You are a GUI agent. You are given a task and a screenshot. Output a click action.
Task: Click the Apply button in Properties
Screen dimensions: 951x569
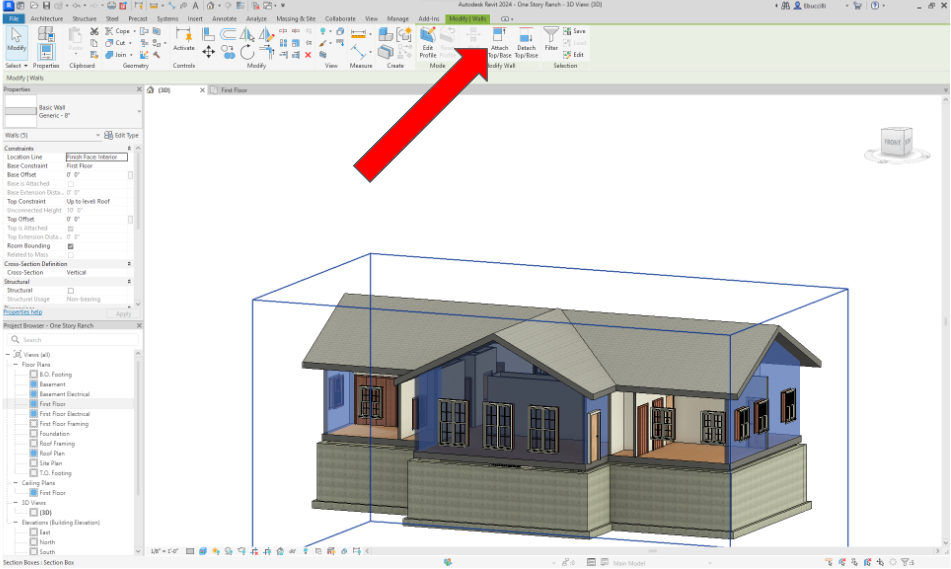click(123, 314)
